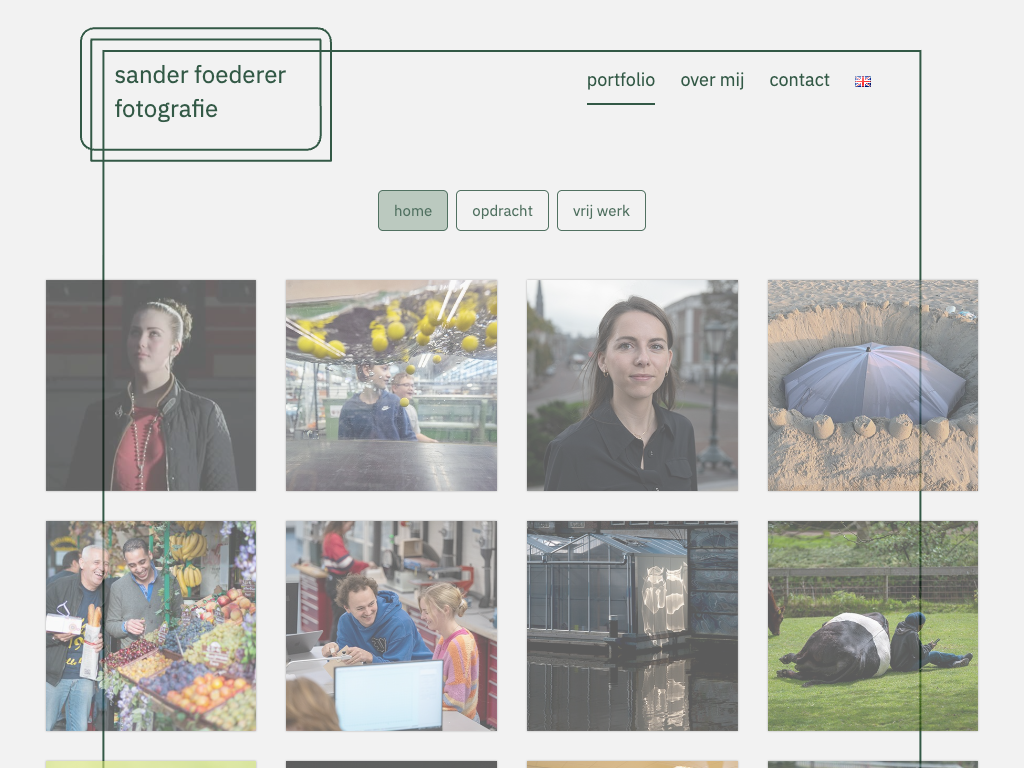The image size is (1024, 768).
Task: Open the partially visible dark grey thumbnail
Action: (x=391, y=764)
